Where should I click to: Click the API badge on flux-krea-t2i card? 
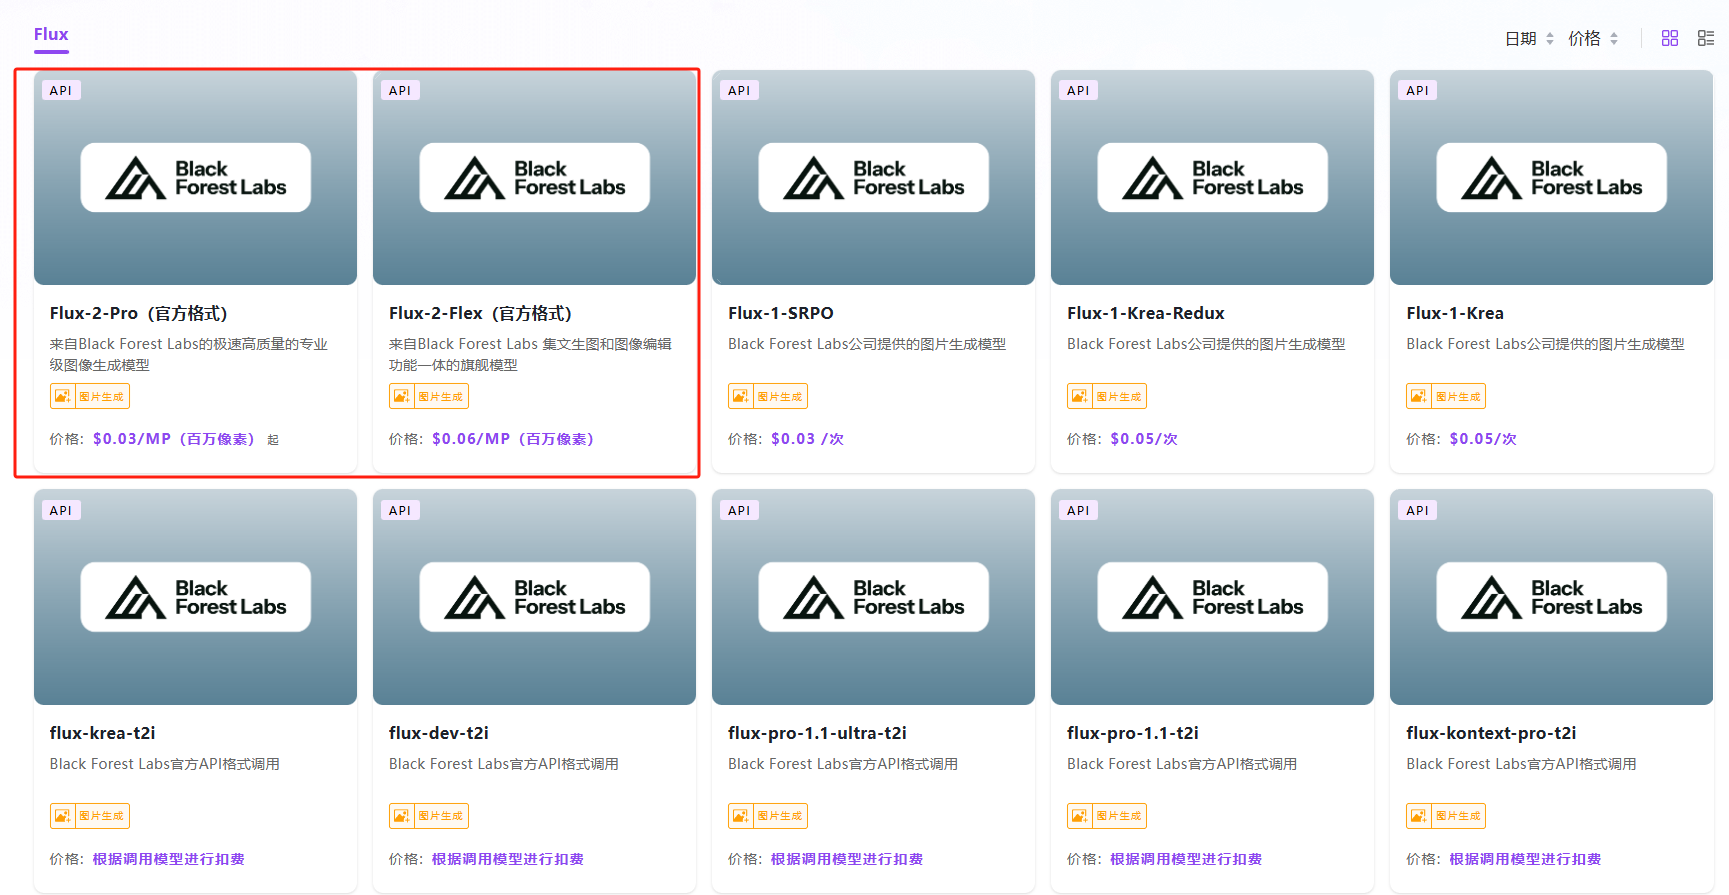pyautogui.click(x=61, y=510)
